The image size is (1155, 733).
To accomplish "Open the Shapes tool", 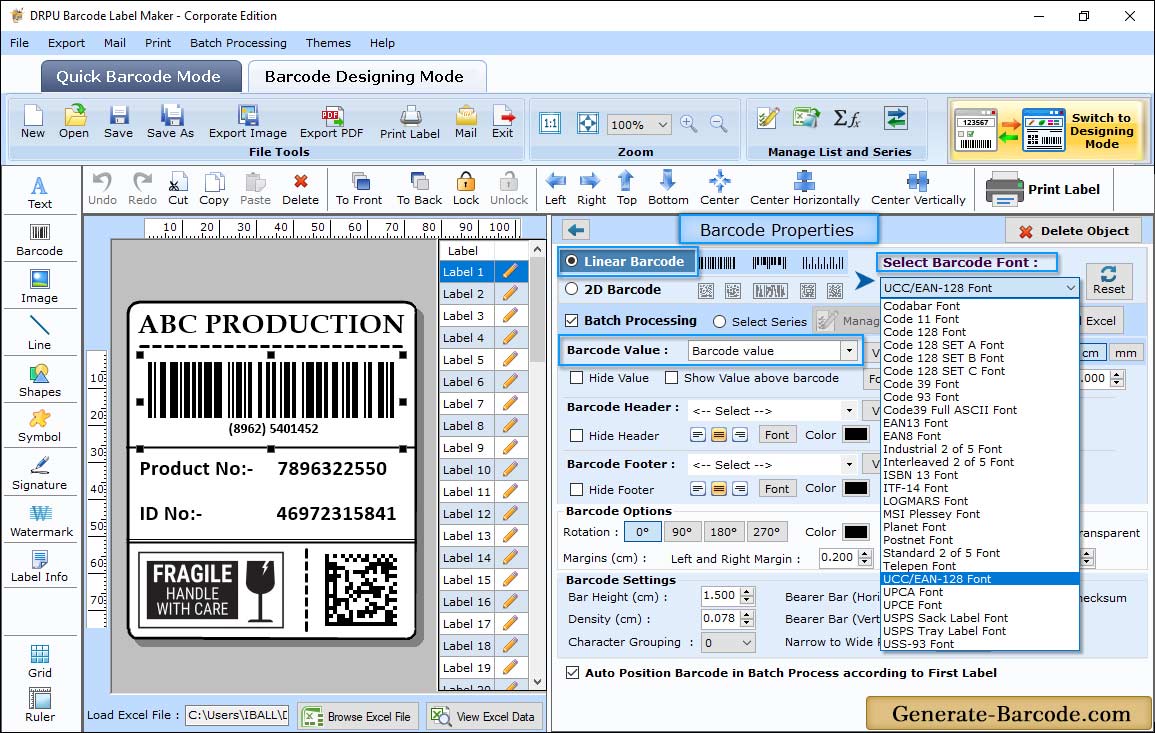I will tap(40, 381).
